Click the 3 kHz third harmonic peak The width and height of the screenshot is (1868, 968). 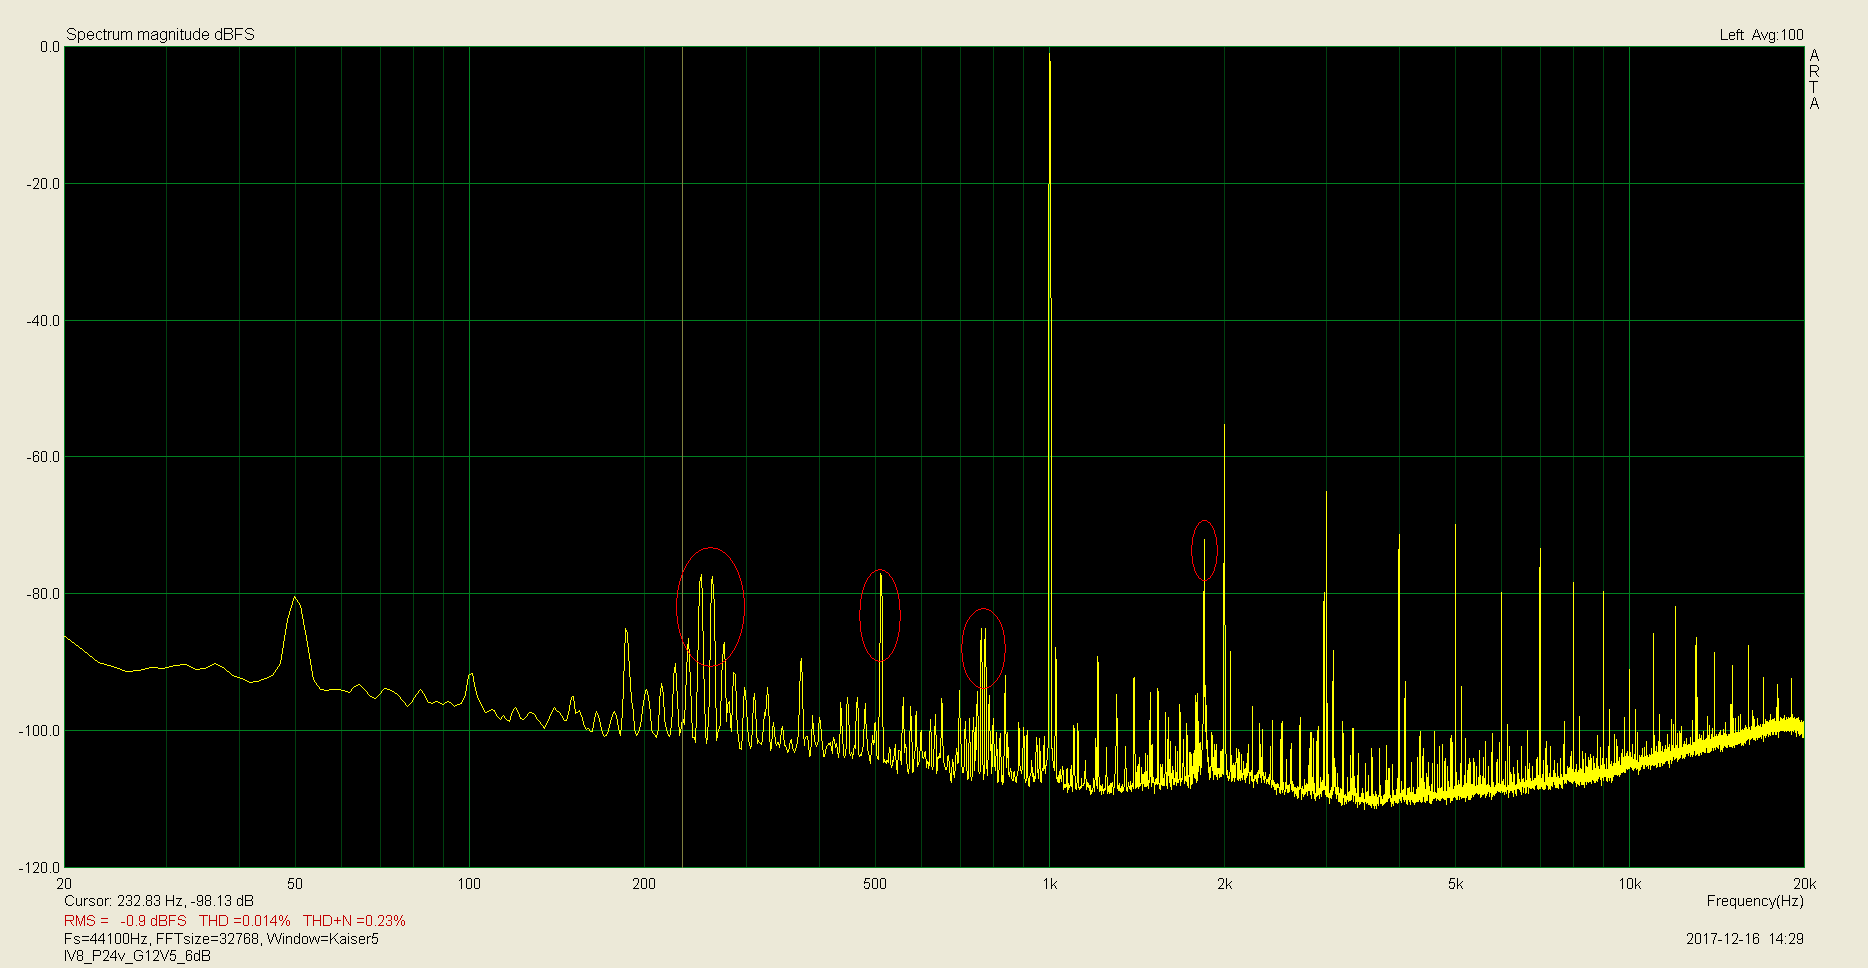click(1326, 493)
